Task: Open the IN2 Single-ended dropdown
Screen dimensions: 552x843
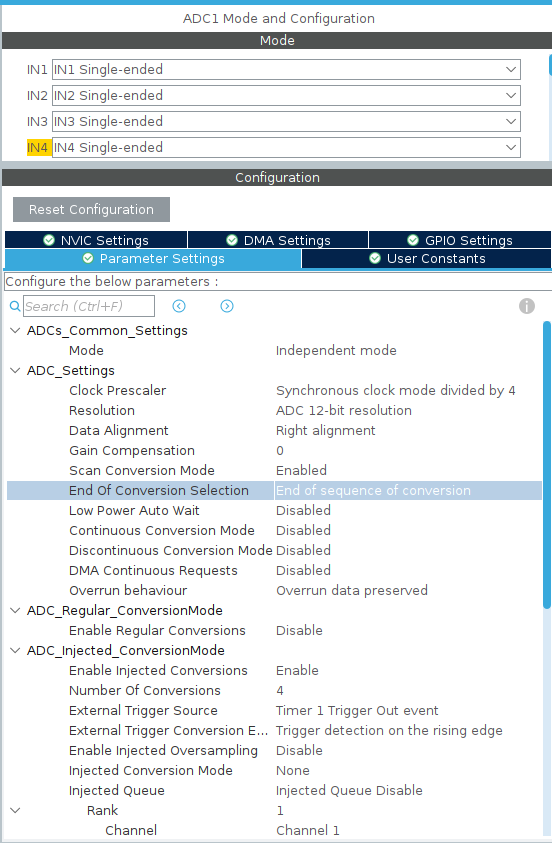Action: (286, 96)
